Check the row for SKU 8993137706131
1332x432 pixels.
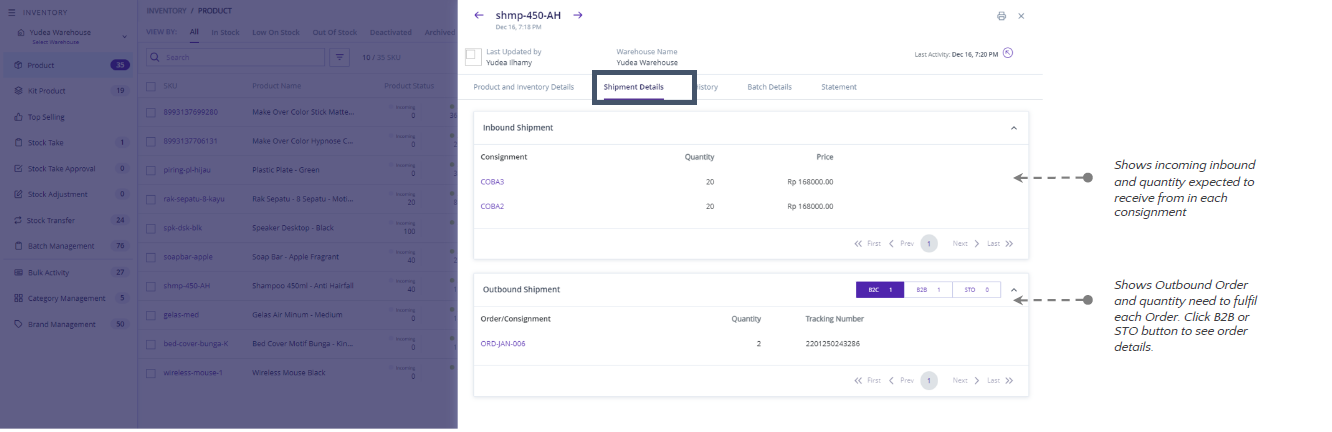coord(151,141)
